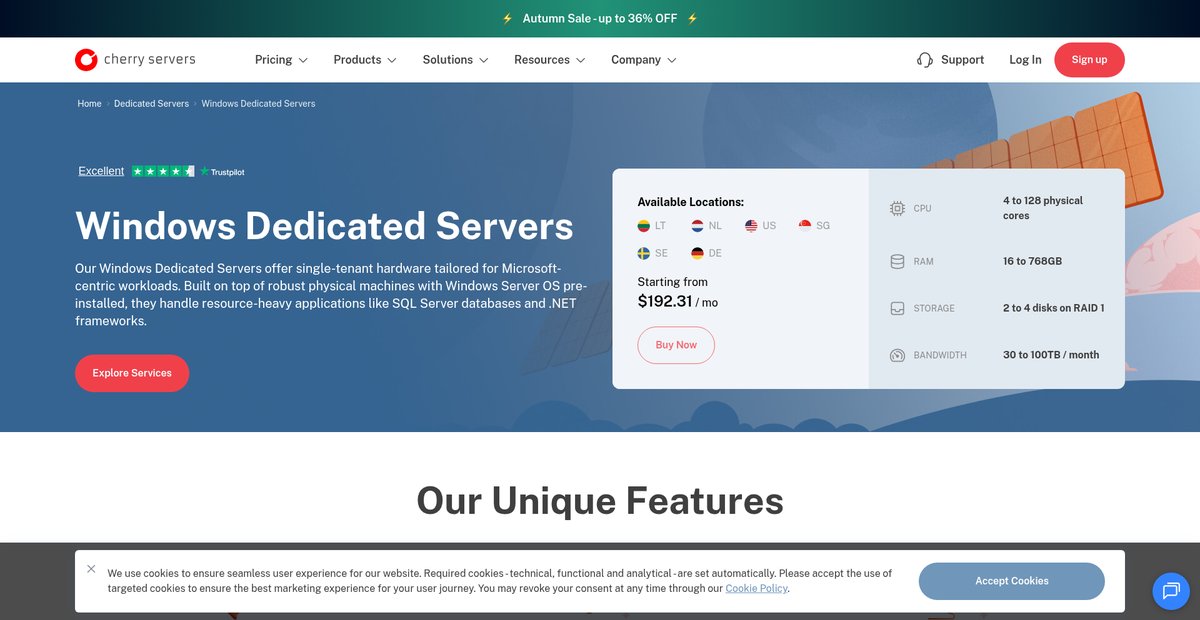Click the Excellent Trustpilot link
Viewport: 1200px width, 620px height.
(x=101, y=171)
